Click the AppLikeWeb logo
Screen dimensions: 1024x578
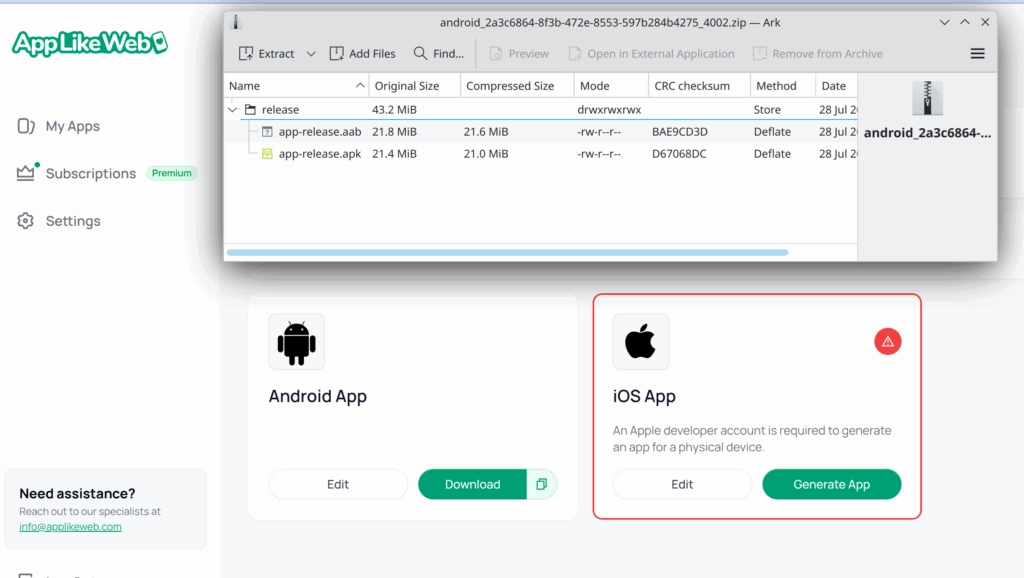(x=89, y=43)
